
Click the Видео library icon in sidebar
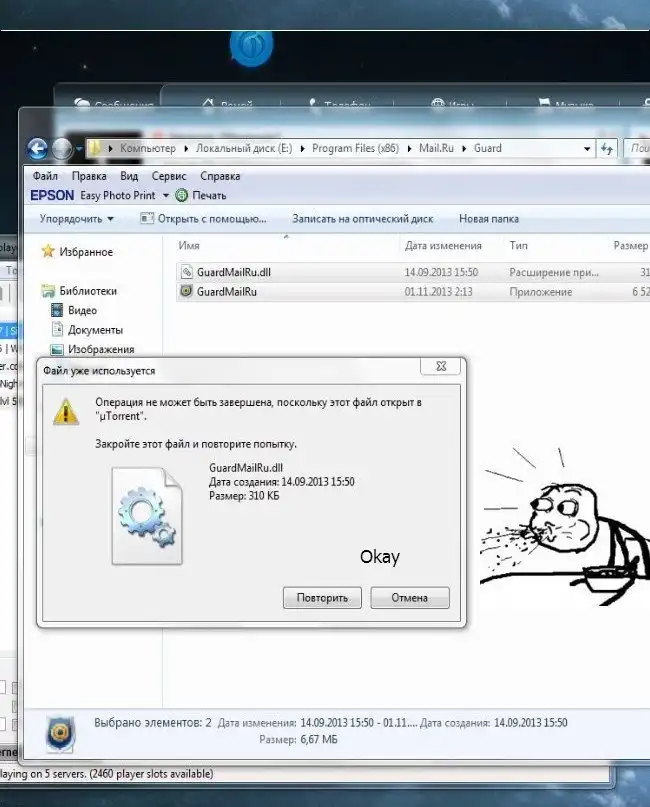point(58,311)
